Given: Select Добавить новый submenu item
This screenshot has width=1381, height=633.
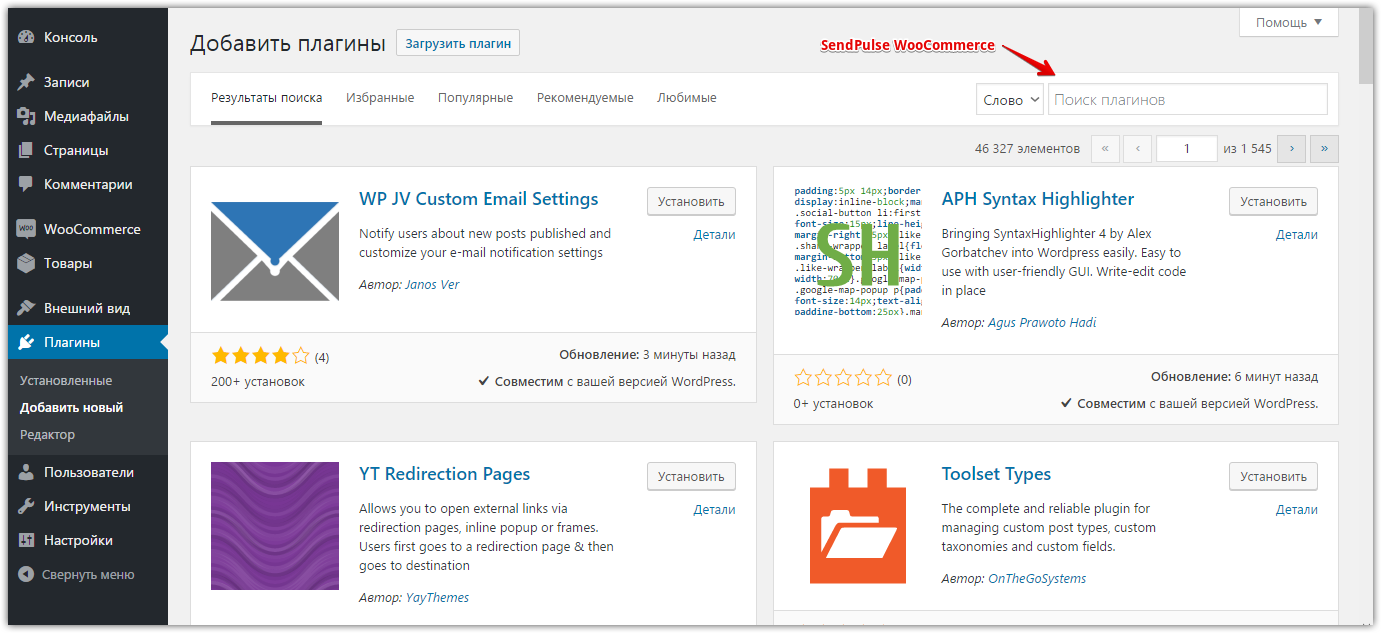Looking at the screenshot, I should pos(72,408).
